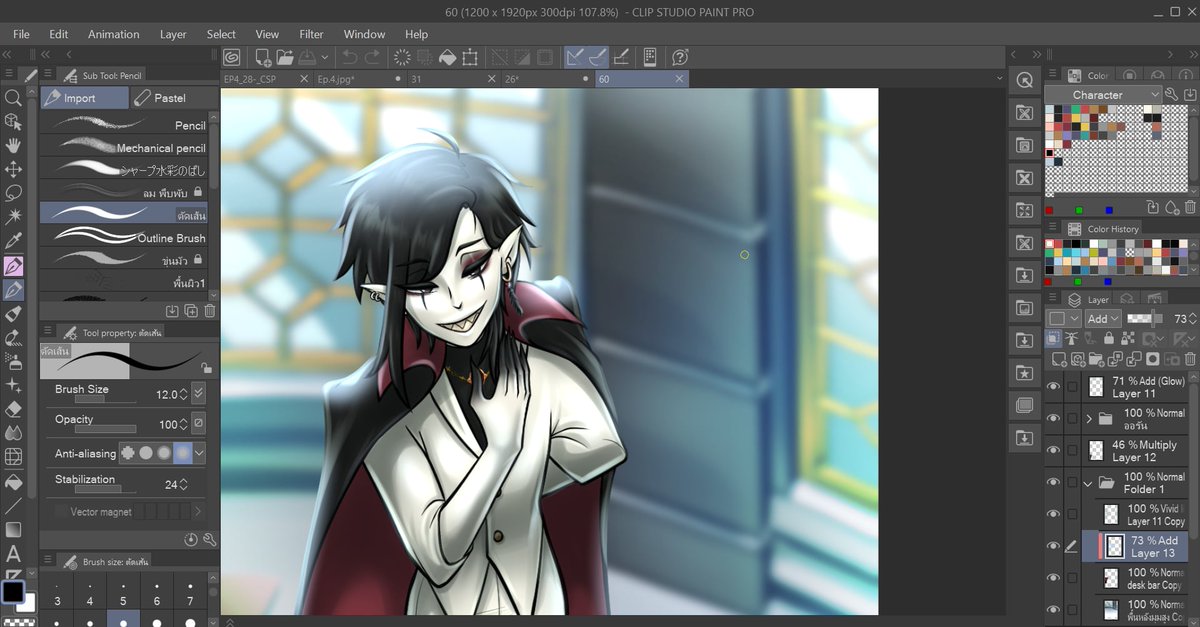Open the Anti-aliasing options dropdown
Viewport: 1200px width, 627px height.
pos(200,453)
